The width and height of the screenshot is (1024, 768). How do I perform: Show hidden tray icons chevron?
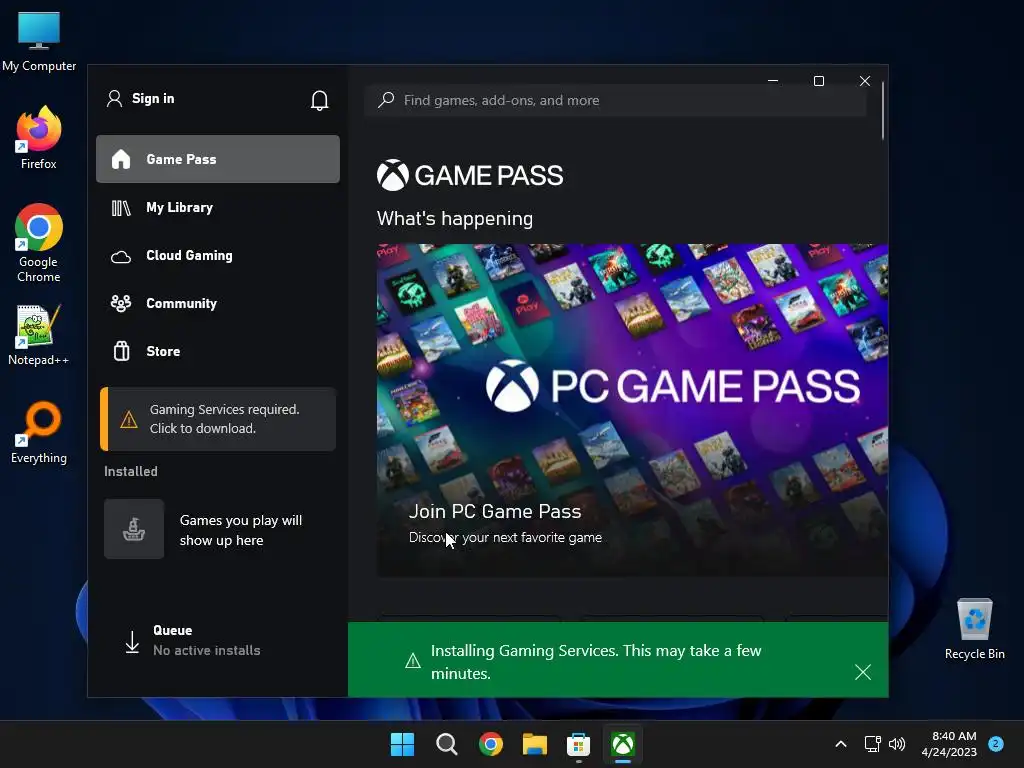(x=841, y=744)
